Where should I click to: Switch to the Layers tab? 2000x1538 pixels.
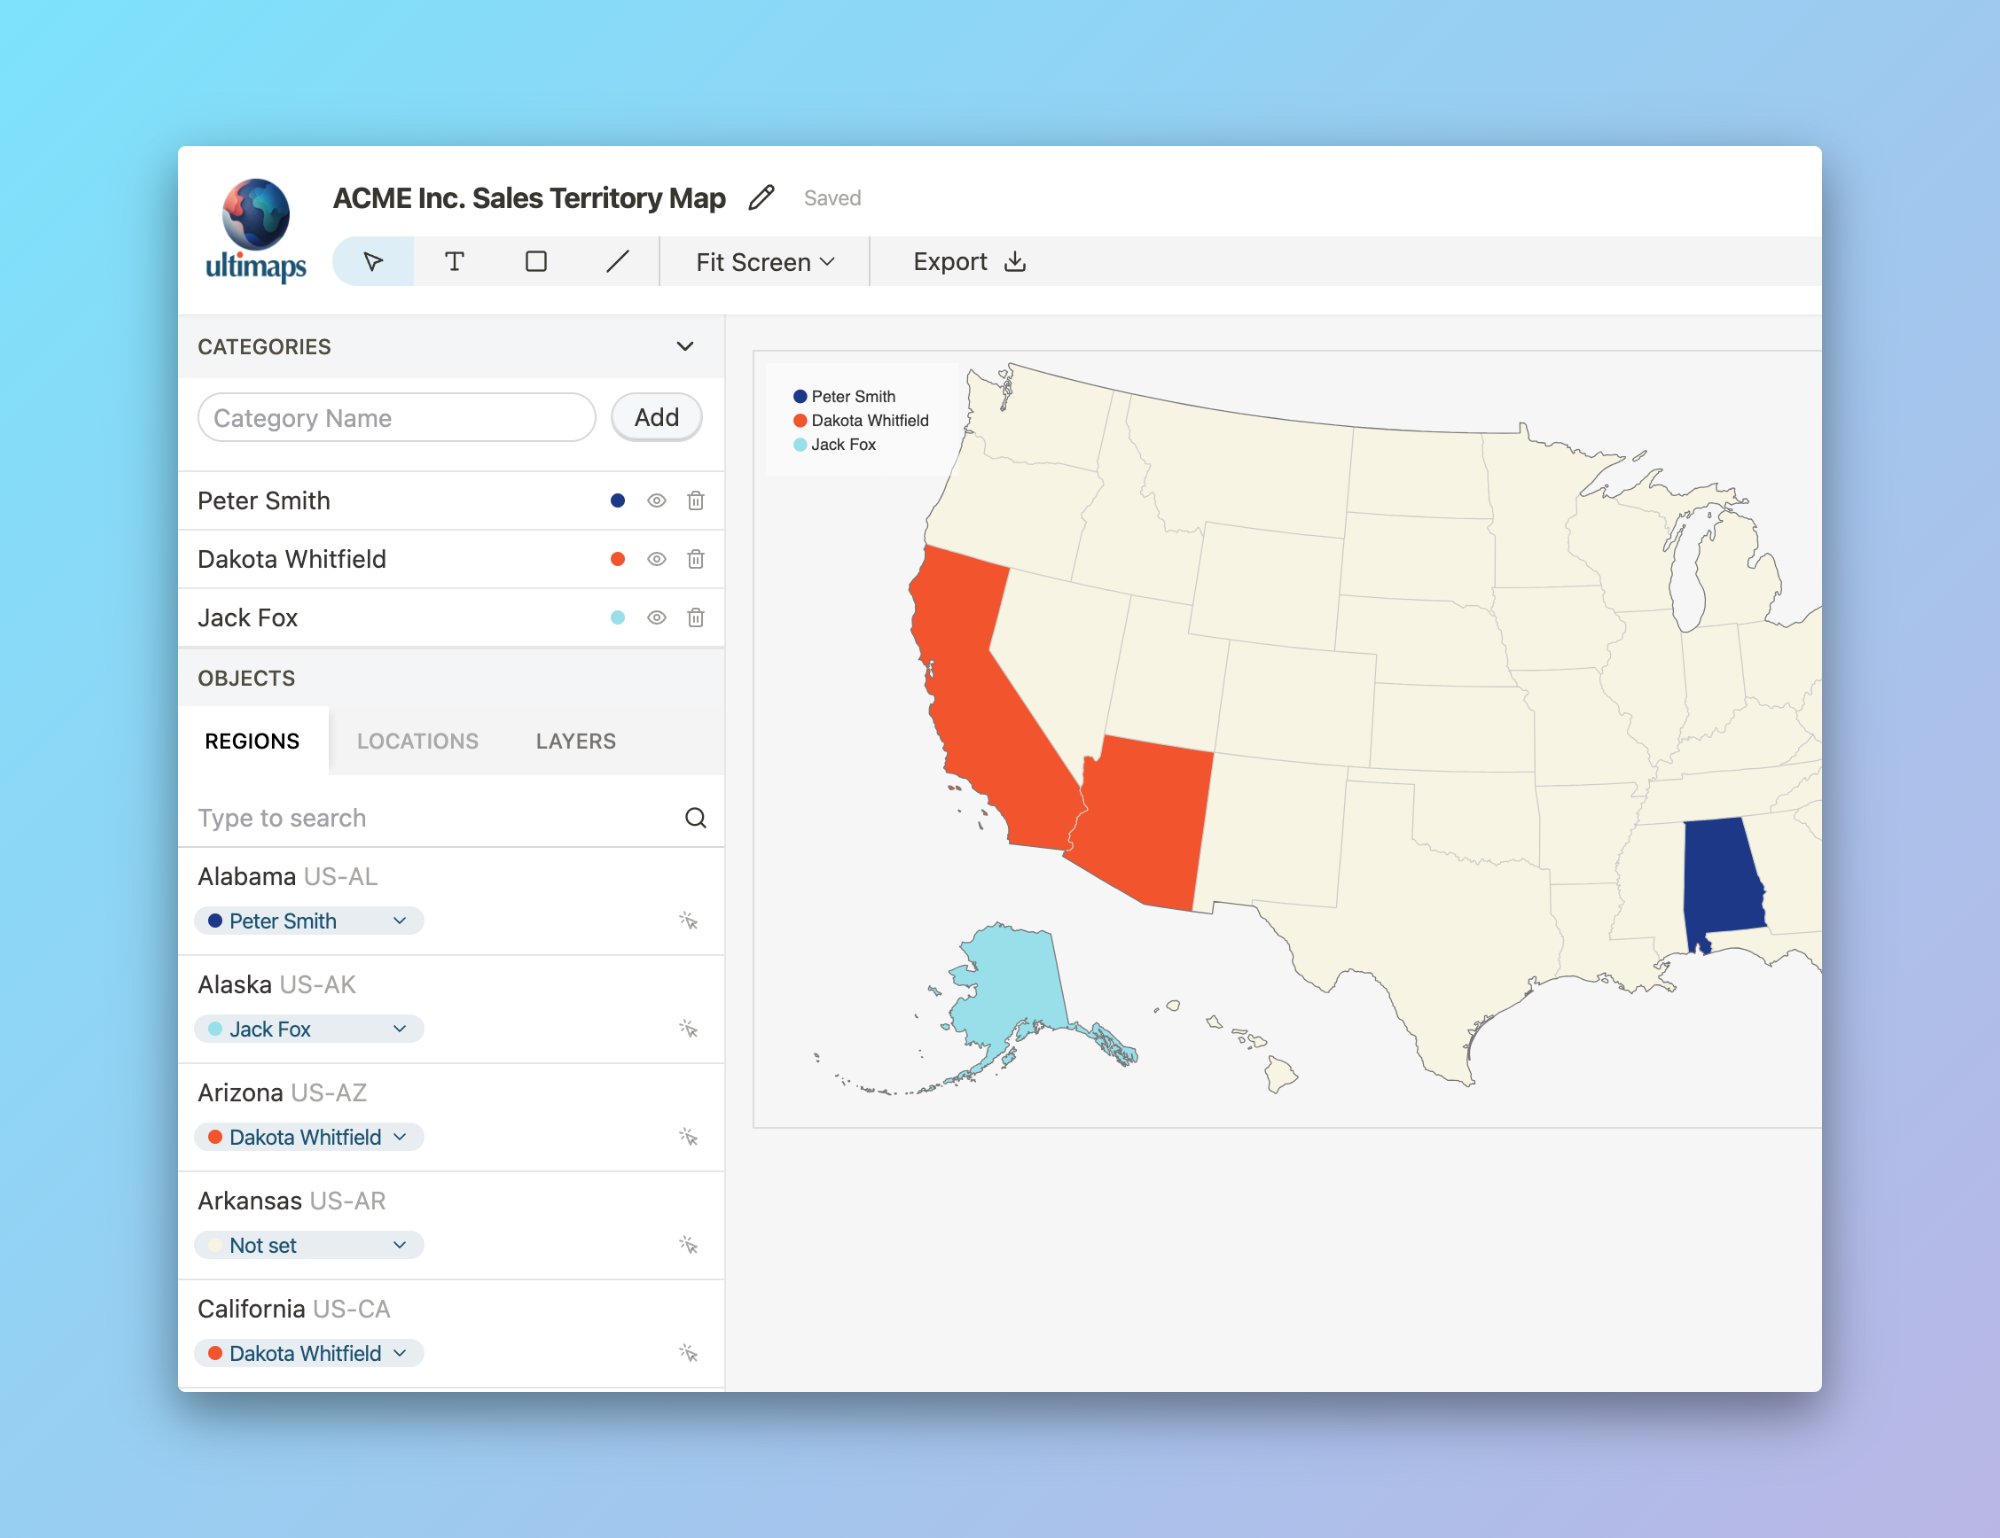coord(575,741)
